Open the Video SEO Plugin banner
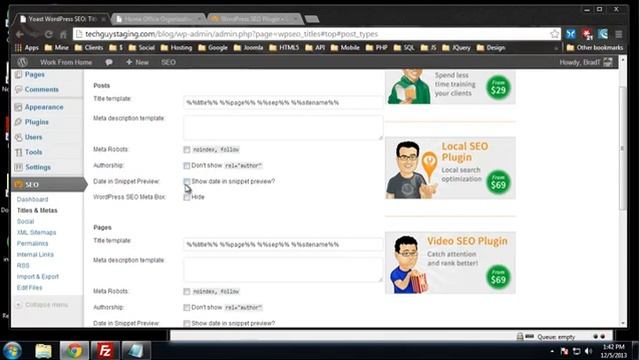640x360 pixels. pyautogui.click(x=450, y=263)
